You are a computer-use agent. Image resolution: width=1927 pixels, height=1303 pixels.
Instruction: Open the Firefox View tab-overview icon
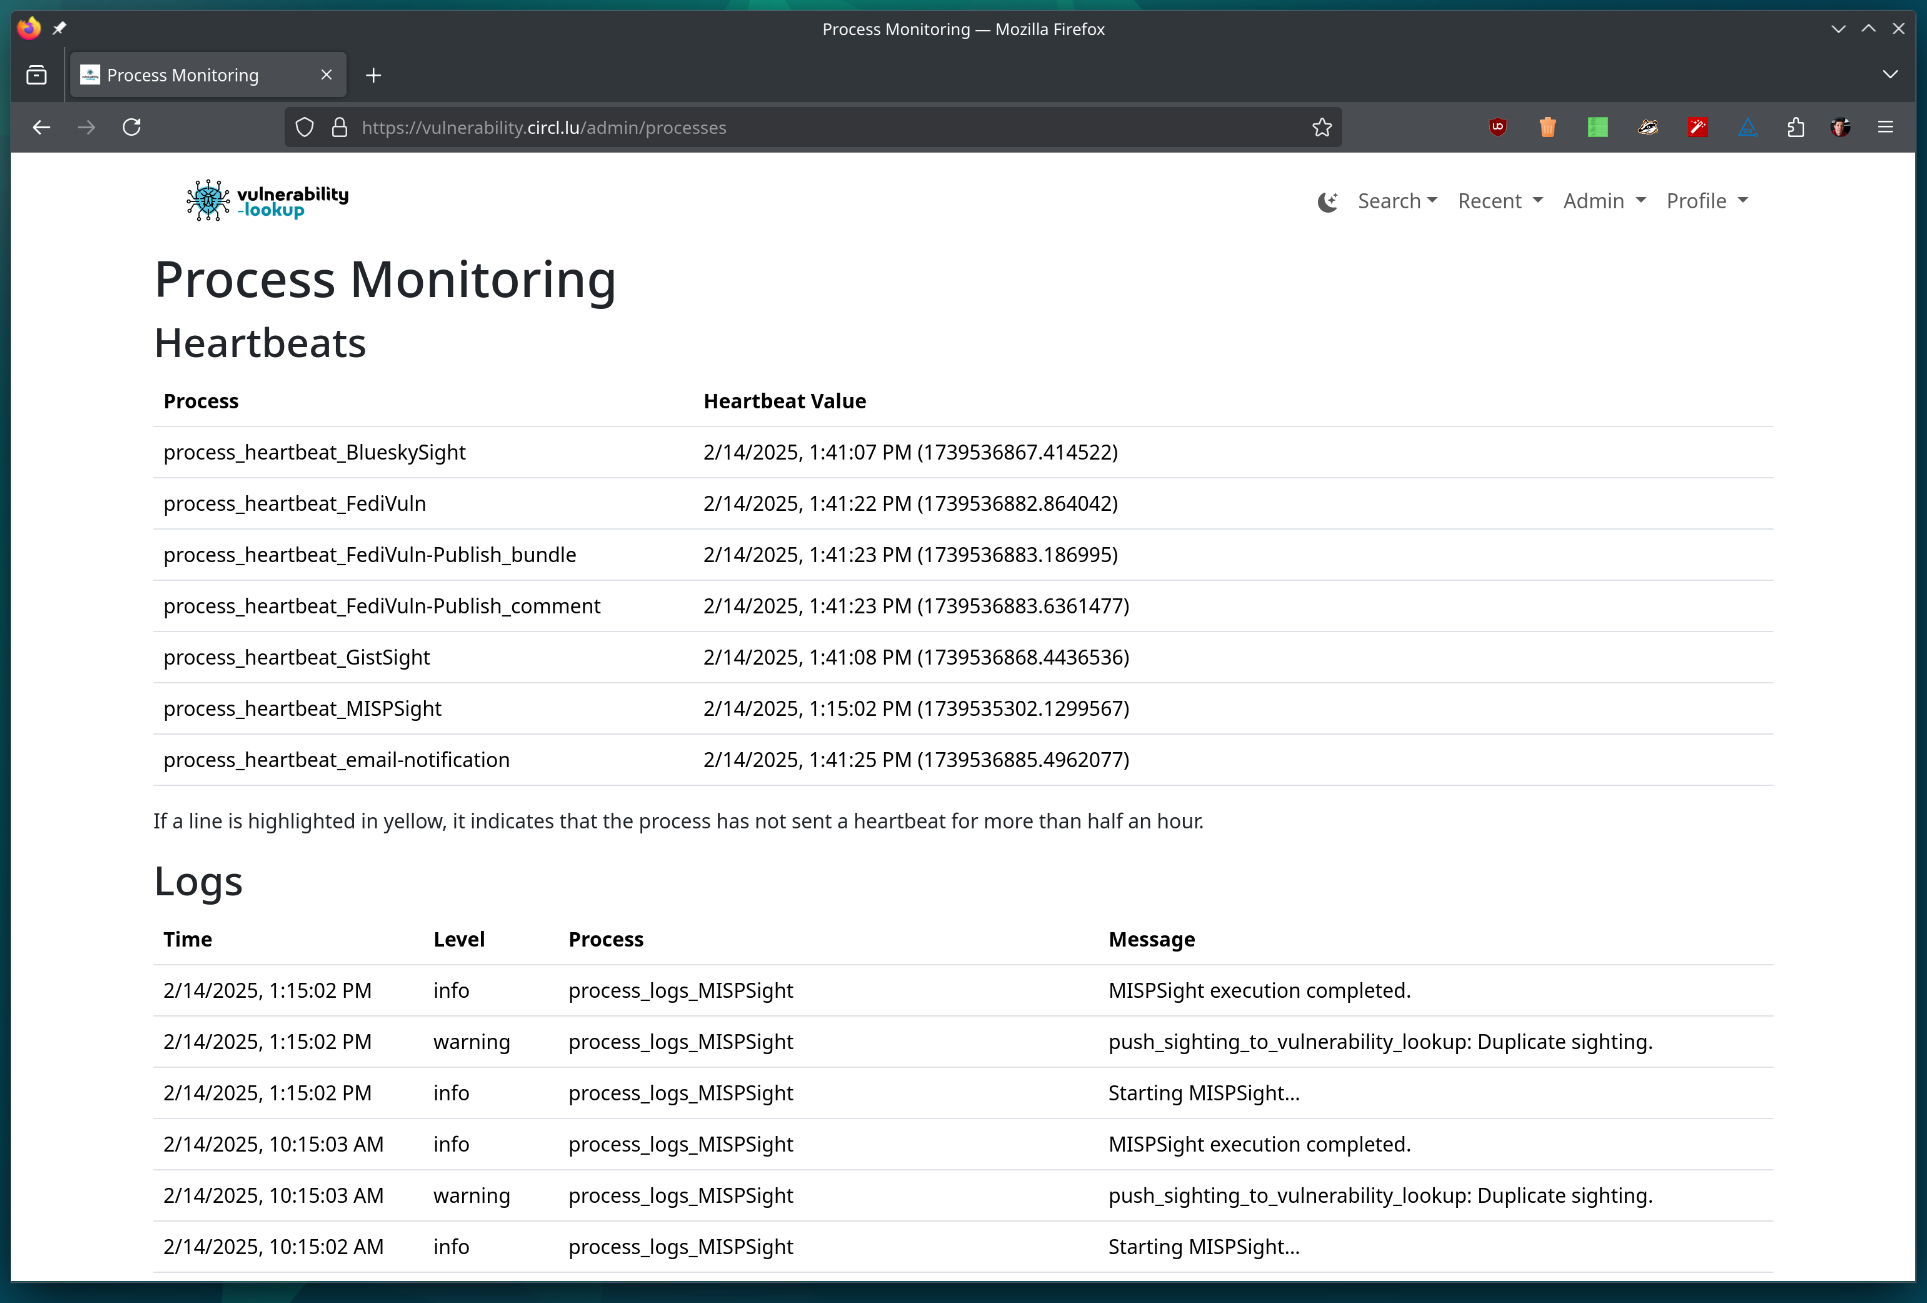(x=37, y=75)
